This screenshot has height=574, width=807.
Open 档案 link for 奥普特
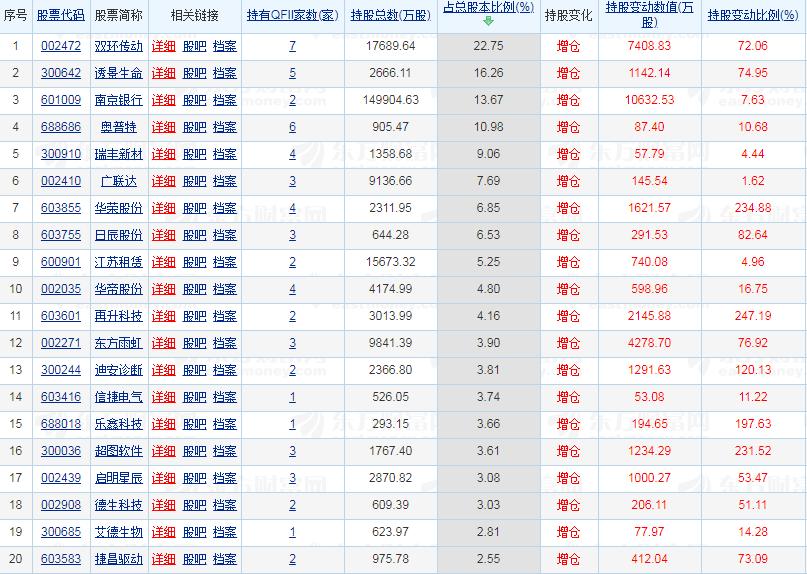pyautogui.click(x=225, y=127)
